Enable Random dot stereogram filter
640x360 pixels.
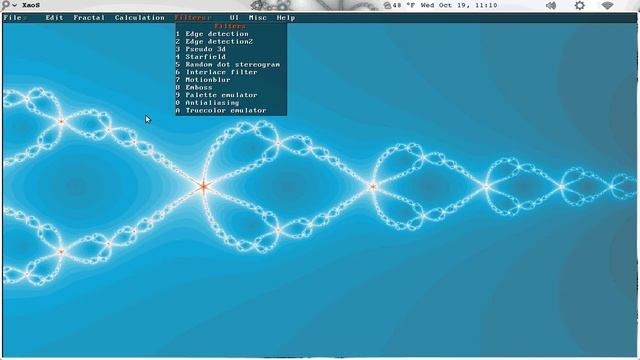pos(231,64)
